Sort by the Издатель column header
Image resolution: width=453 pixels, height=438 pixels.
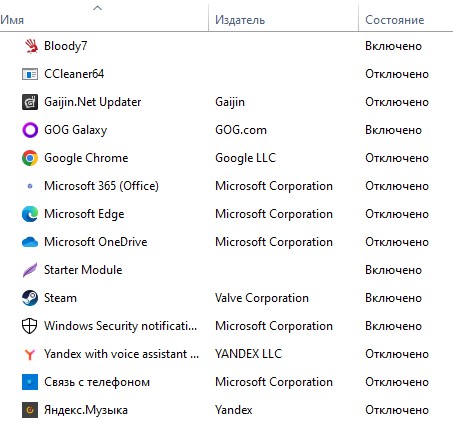(240, 20)
